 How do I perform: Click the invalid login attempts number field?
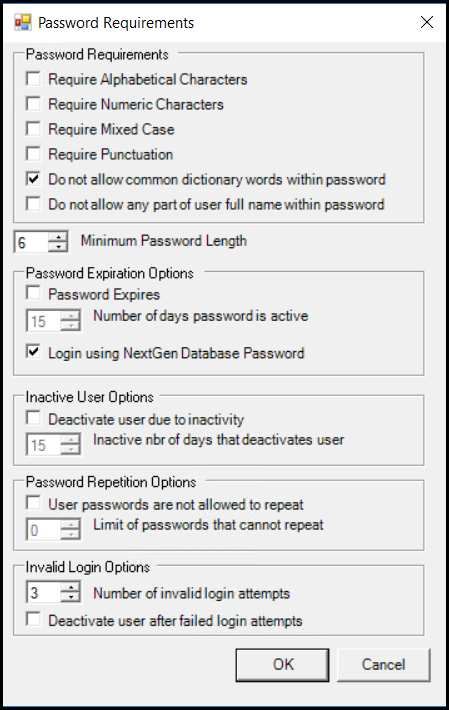[43, 592]
